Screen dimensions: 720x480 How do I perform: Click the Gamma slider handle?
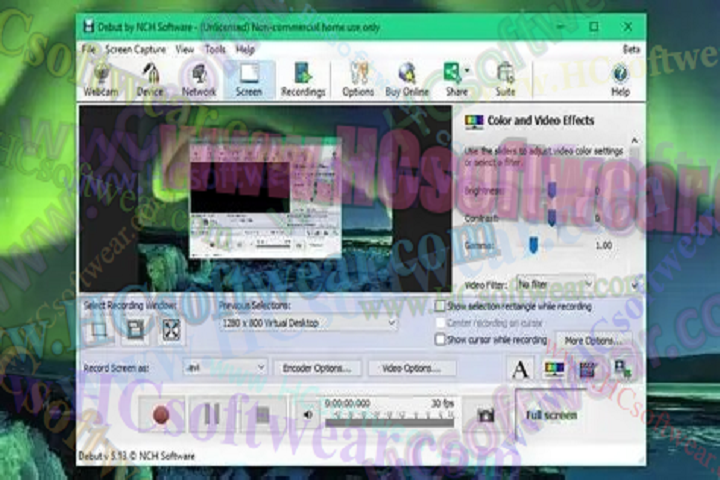pos(535,243)
